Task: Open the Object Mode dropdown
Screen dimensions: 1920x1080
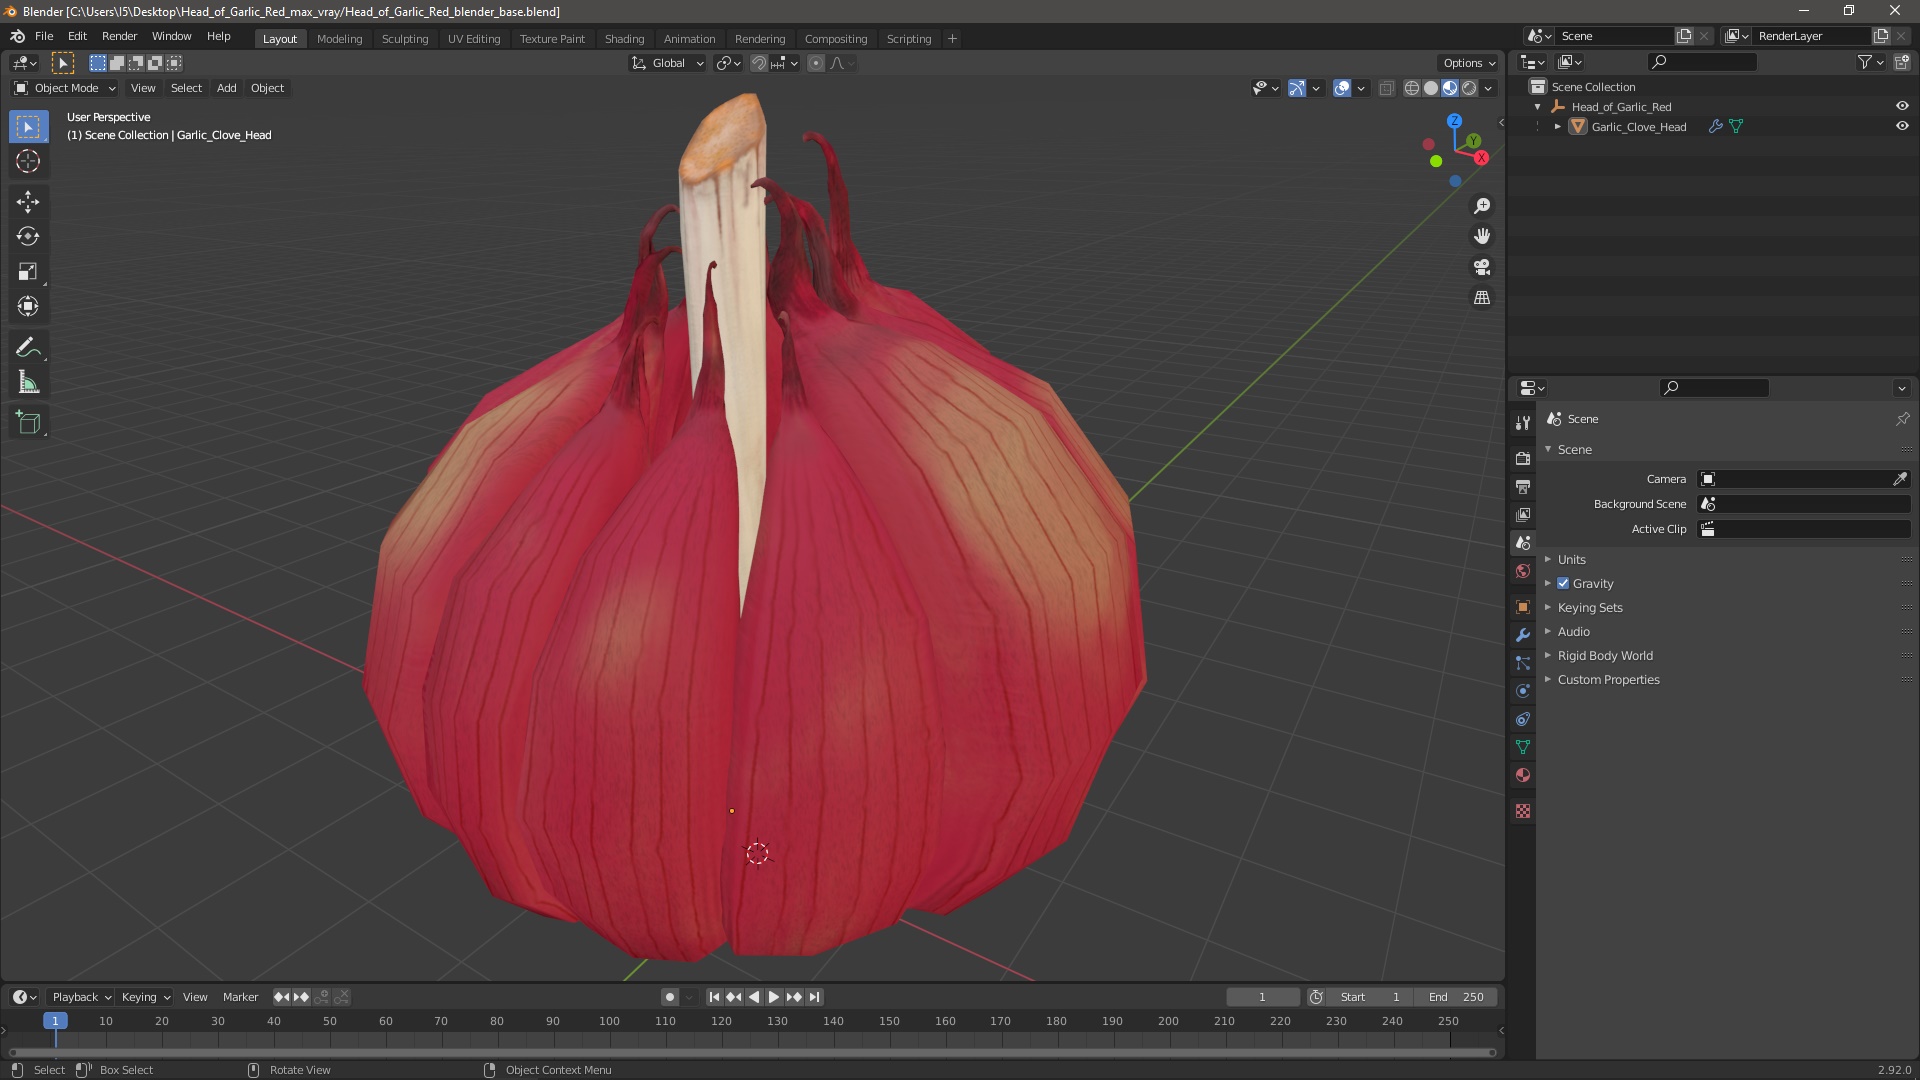Action: (x=65, y=88)
